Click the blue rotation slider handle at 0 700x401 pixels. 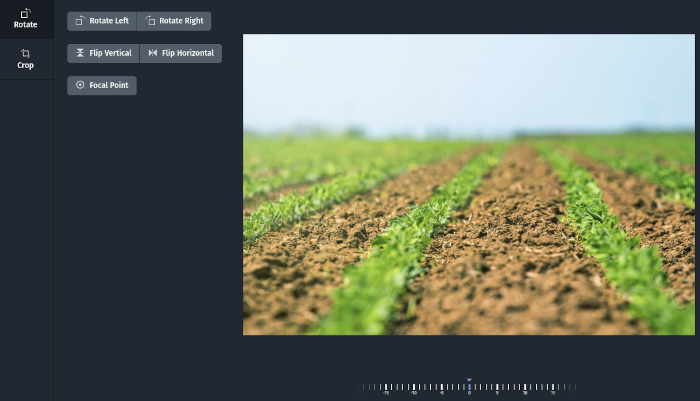(469, 385)
